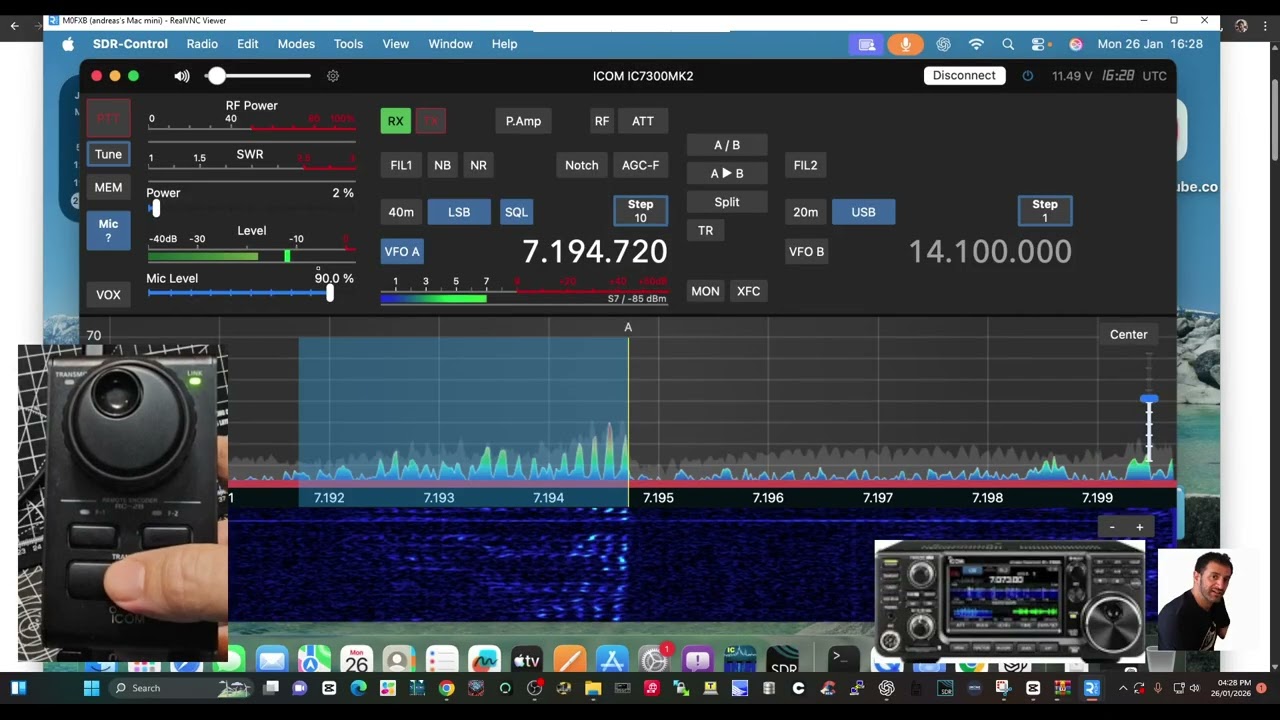
Task: Open Pages in the Mac dock
Action: pyautogui.click(x=569, y=660)
